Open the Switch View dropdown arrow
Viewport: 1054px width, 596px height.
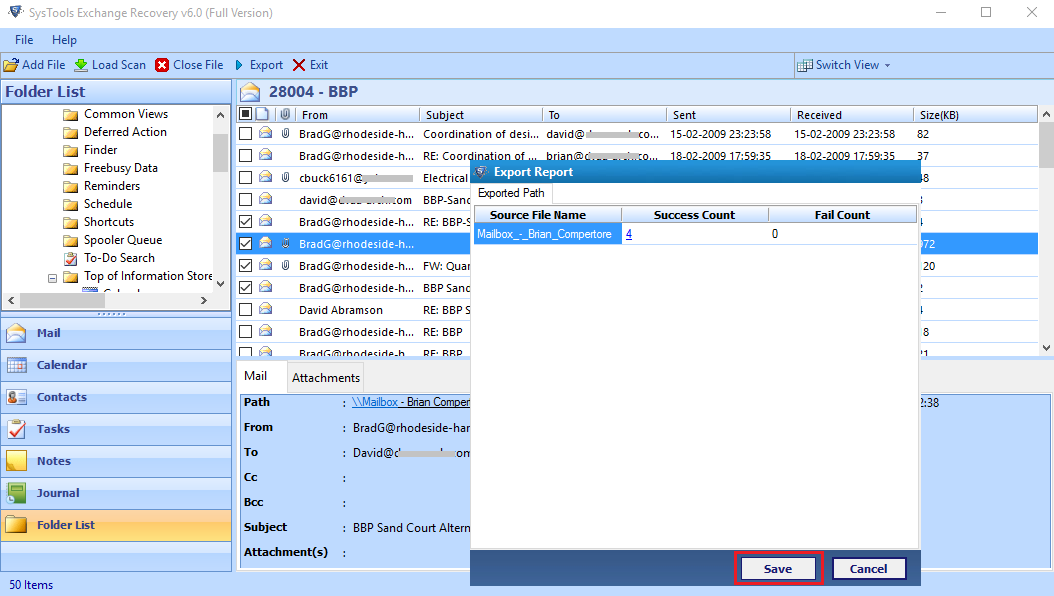click(x=887, y=65)
